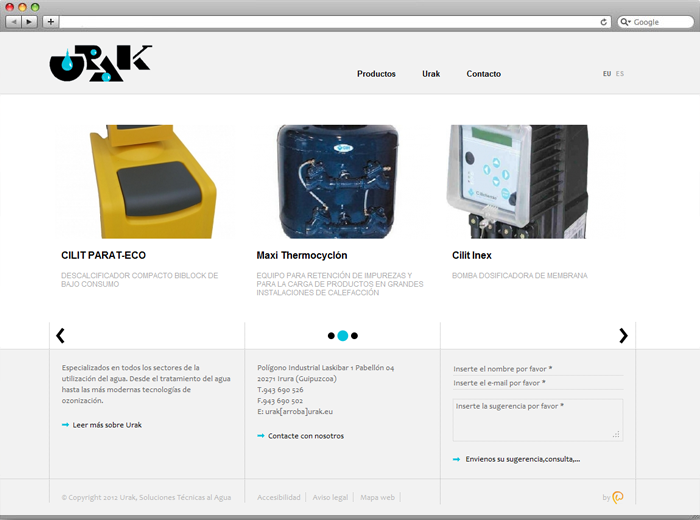Click the EQUIPO PARA RETENCIÓN DE IMPUREZAS description
Screen dimensions: 700x520
point(340,284)
